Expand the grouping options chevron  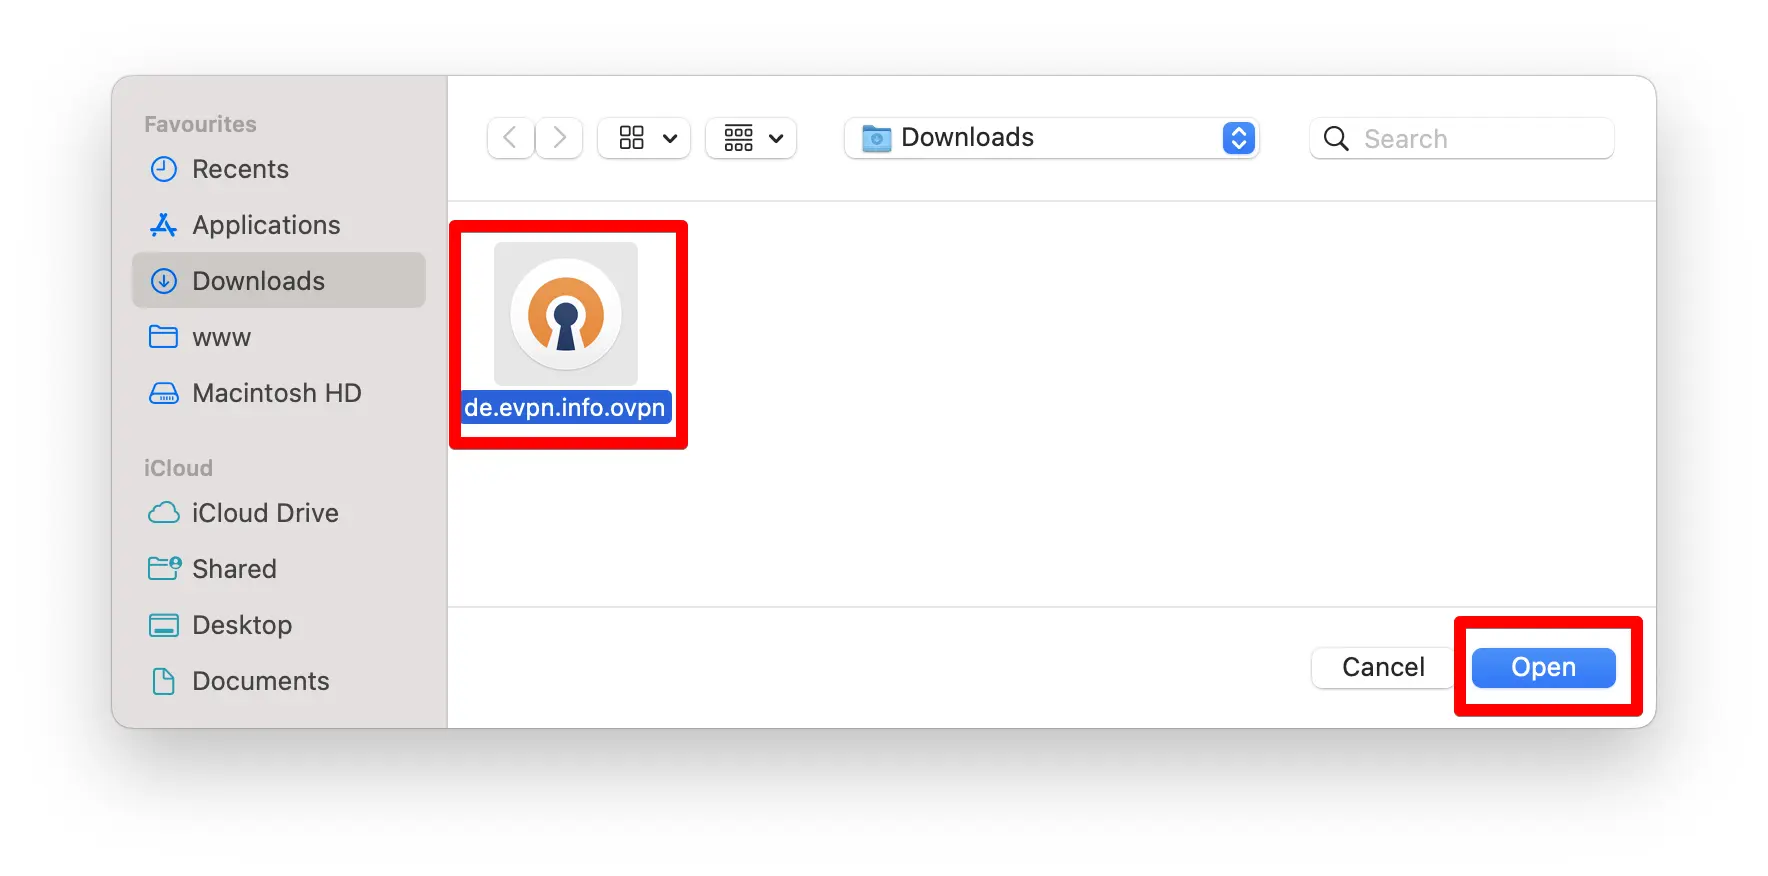(776, 139)
